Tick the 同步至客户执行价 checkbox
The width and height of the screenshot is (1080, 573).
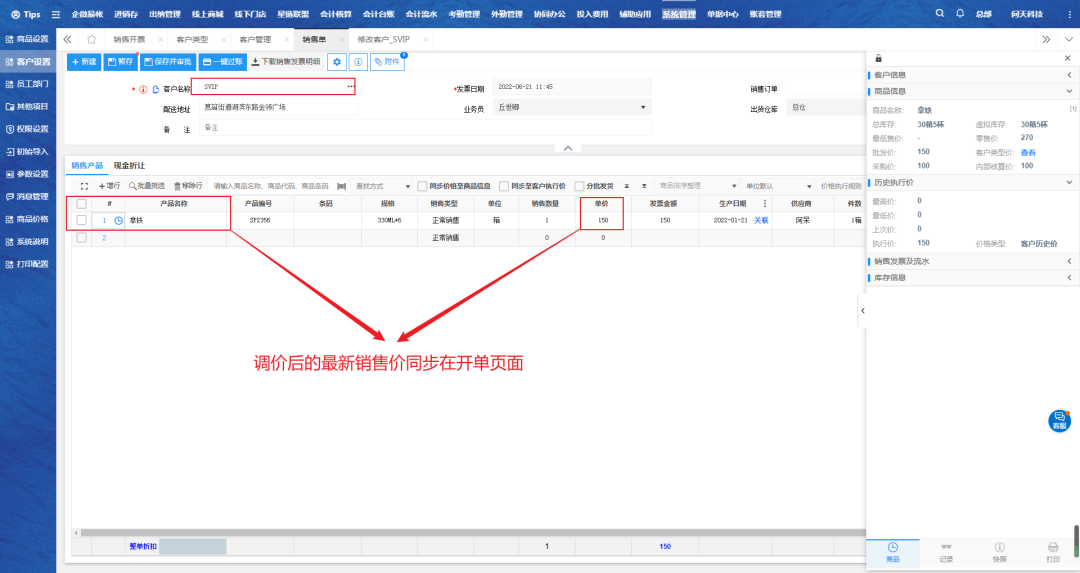point(504,186)
